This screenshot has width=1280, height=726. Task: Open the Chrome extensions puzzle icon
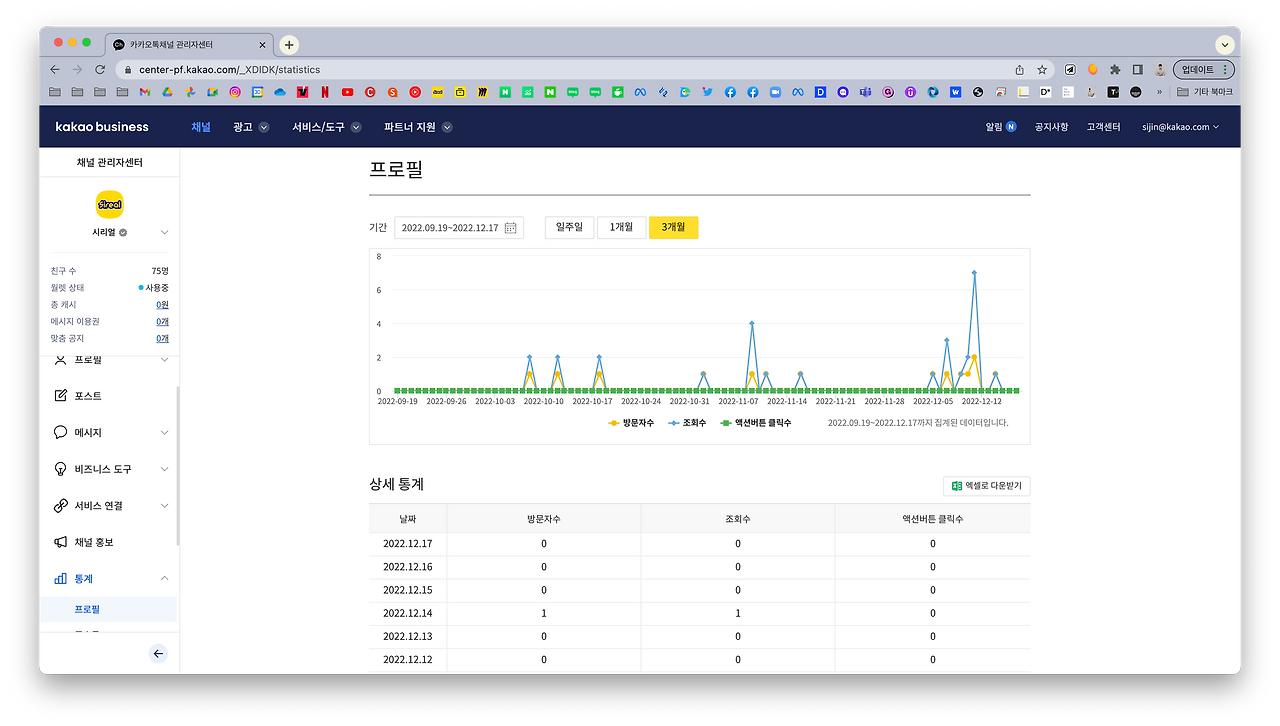point(1115,70)
